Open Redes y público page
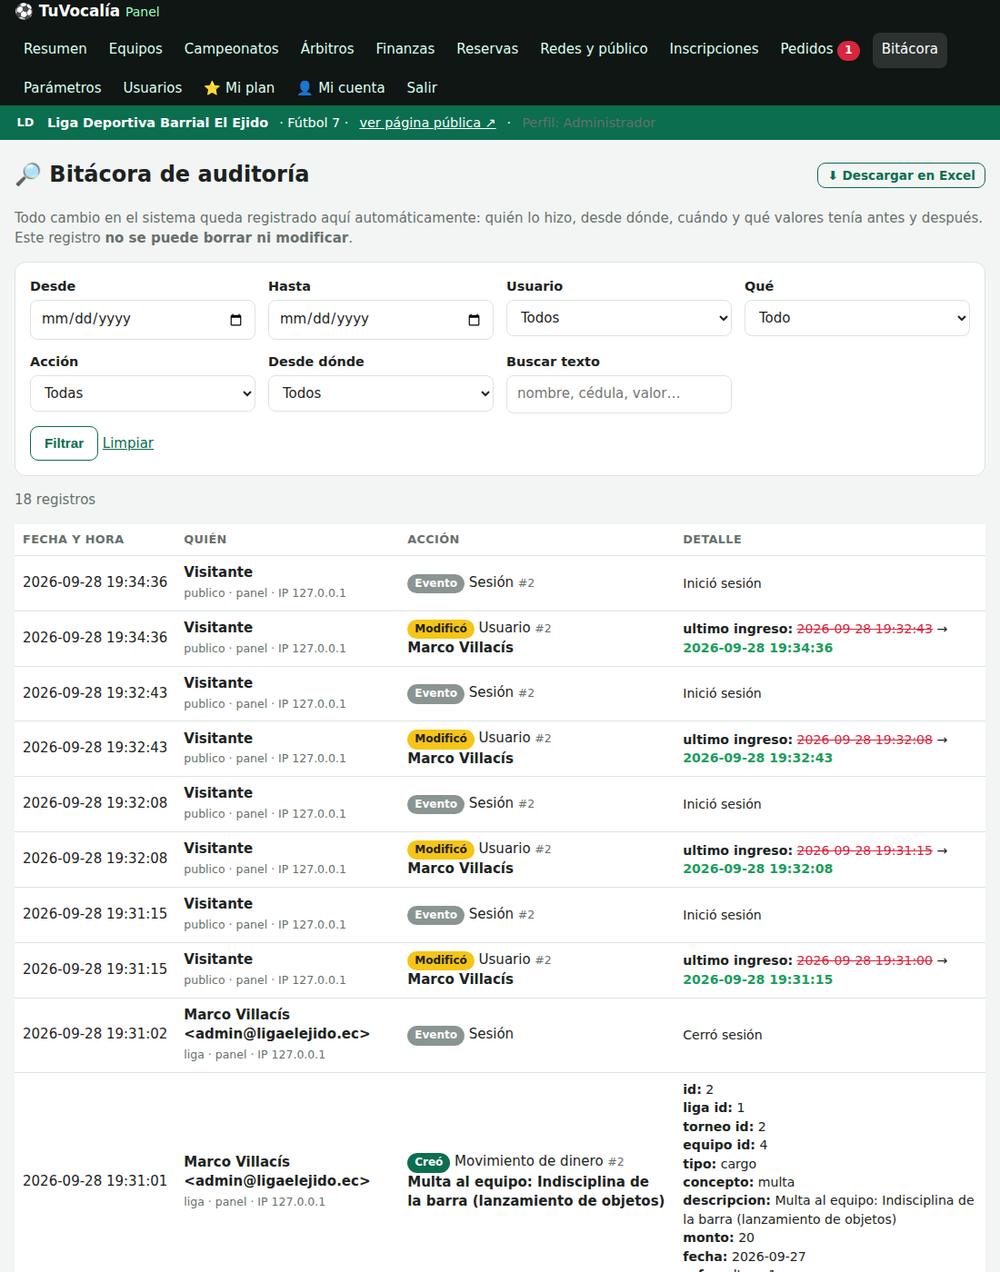 pos(594,49)
